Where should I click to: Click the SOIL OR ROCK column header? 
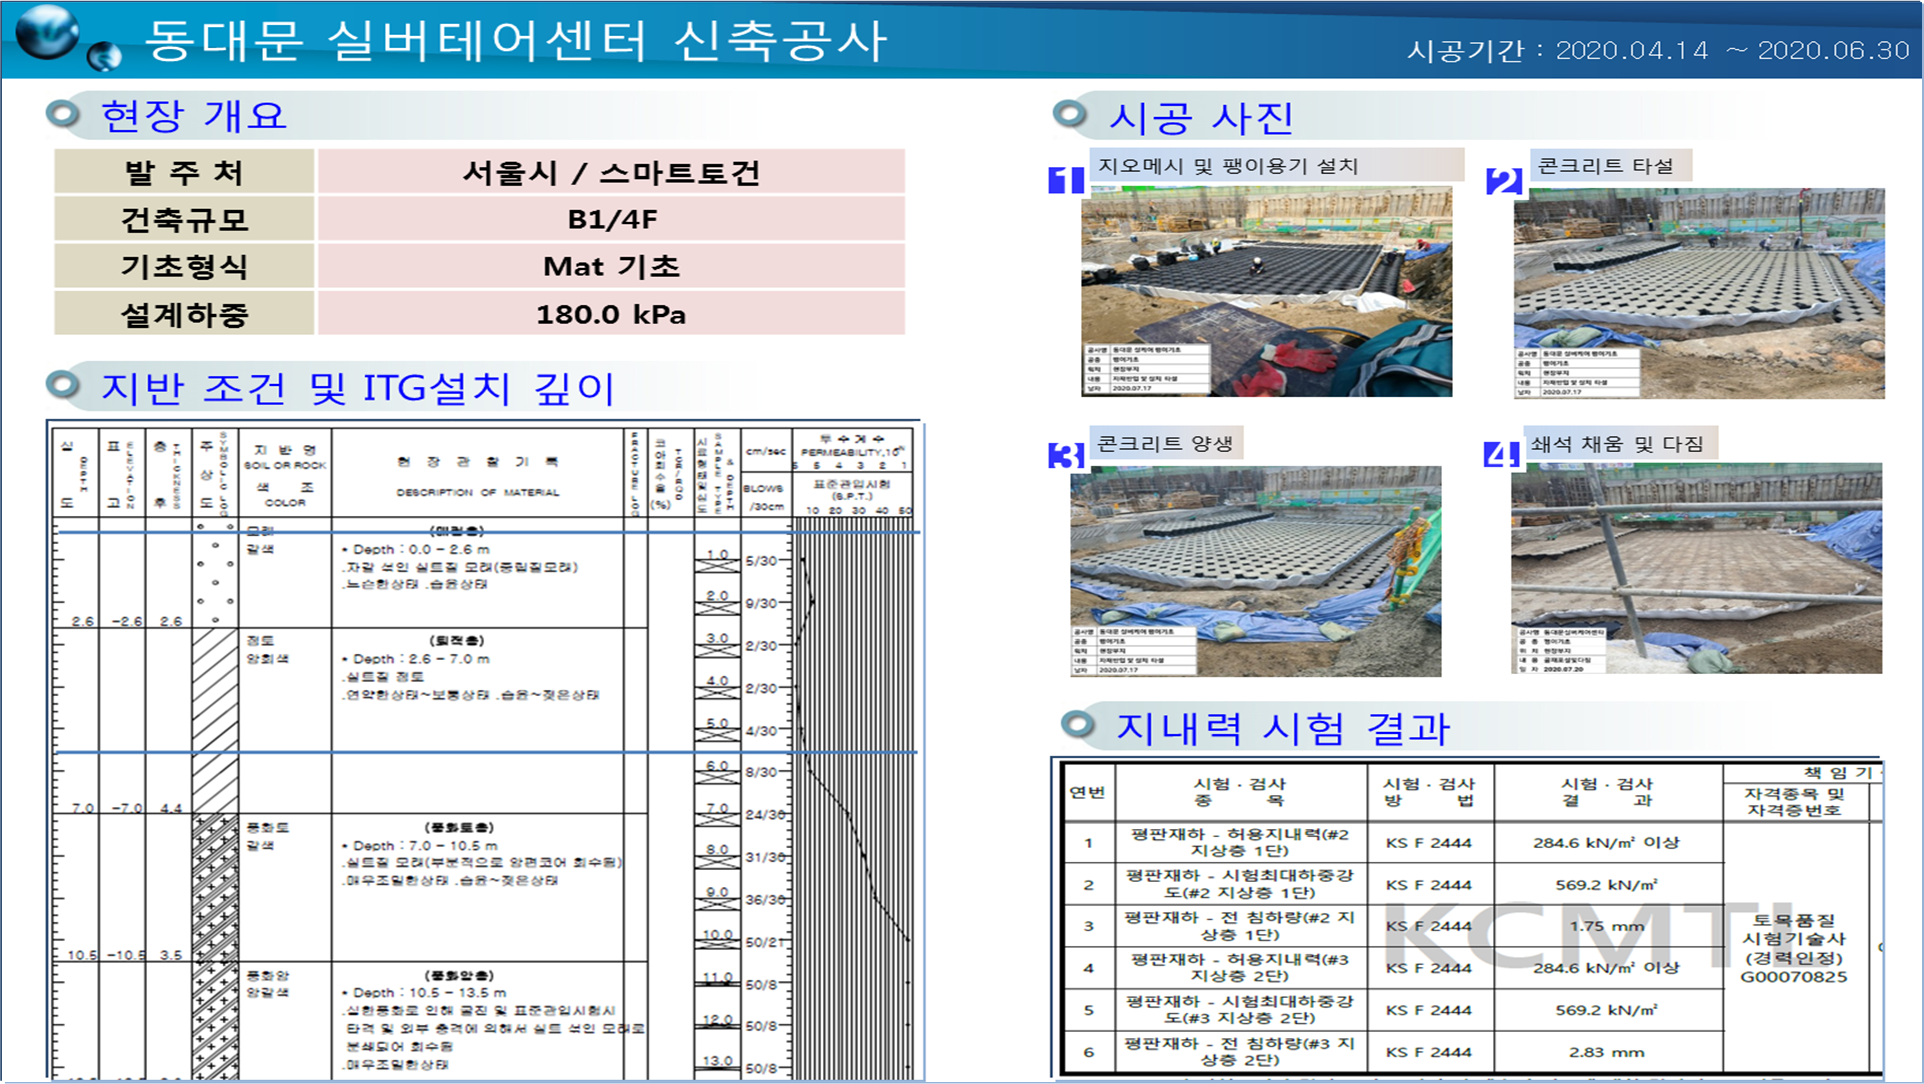[285, 465]
